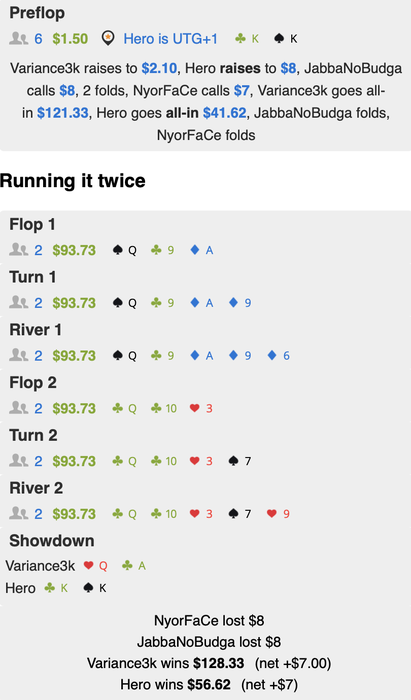
Task: Click the Queen of spades on Flop 1
Action: (125, 250)
